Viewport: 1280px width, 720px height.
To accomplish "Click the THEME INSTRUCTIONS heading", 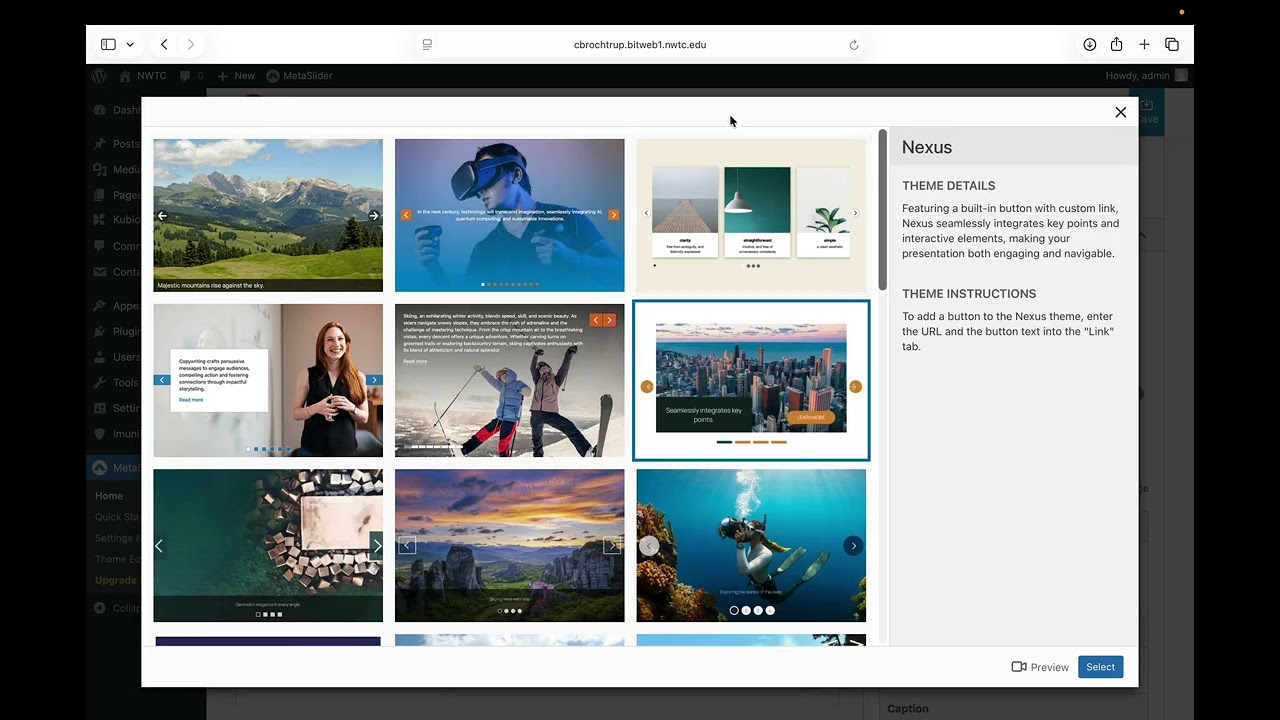I will click(969, 294).
